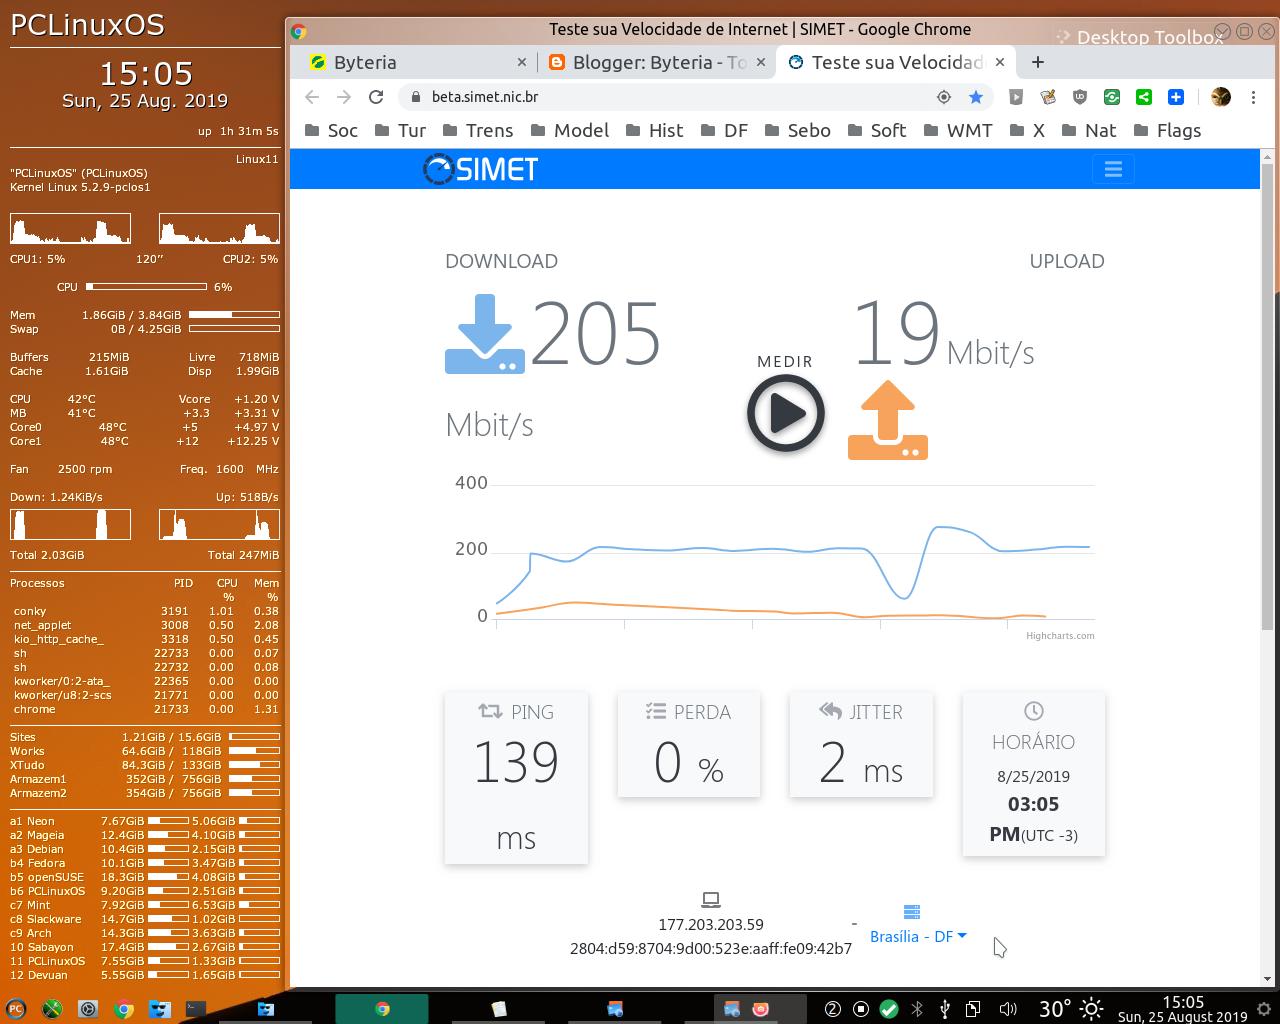Click the gray play-shield extension icon
1280x1024 pixels.
(x=1016, y=97)
